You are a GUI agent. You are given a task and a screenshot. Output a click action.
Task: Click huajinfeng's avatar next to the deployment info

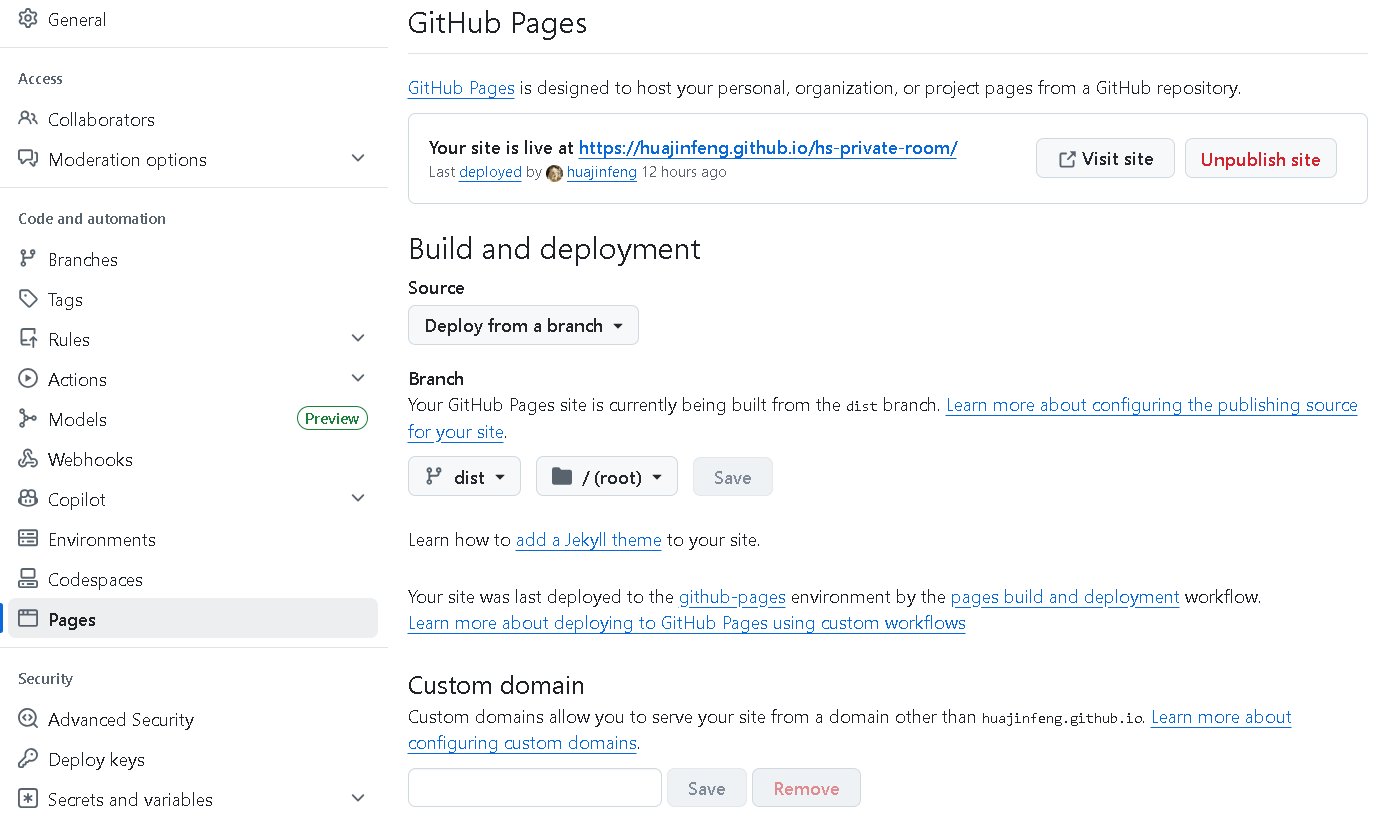click(x=554, y=173)
